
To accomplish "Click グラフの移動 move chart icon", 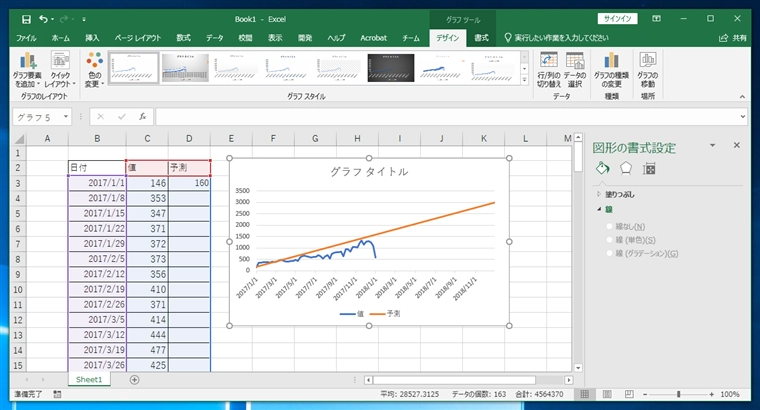I will tap(648, 70).
